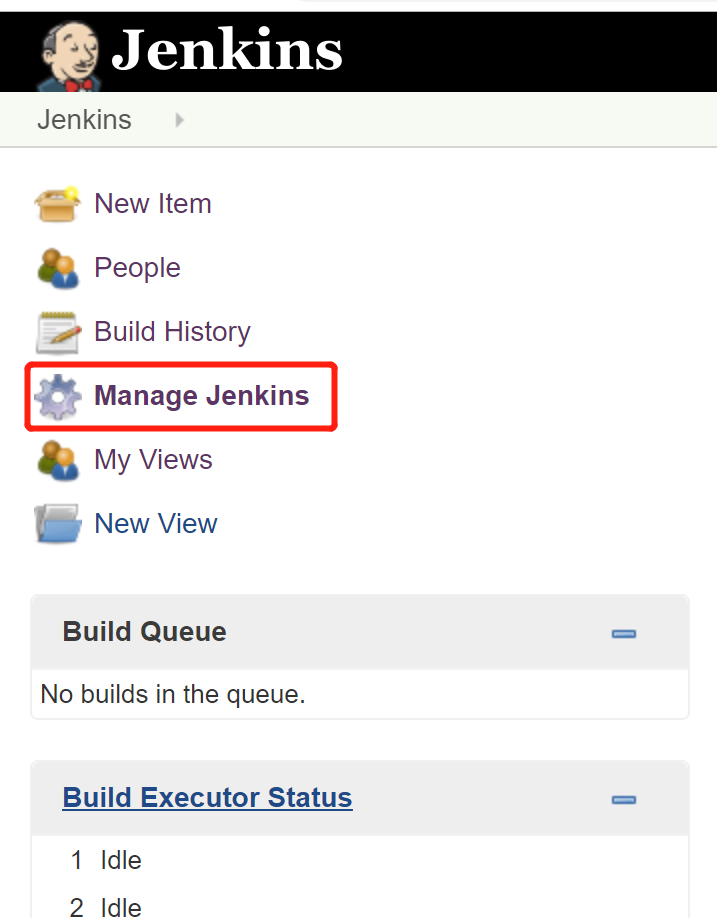Click the Jenkins breadcrumb link
The height and width of the screenshot is (918, 717).
pos(84,119)
